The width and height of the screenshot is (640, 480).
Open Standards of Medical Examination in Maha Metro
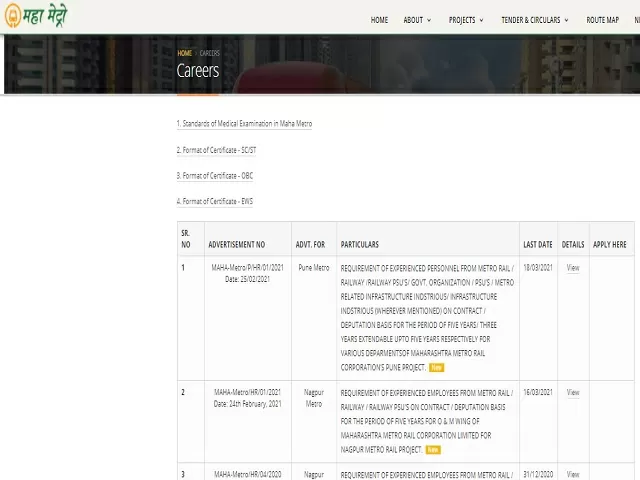(244, 124)
